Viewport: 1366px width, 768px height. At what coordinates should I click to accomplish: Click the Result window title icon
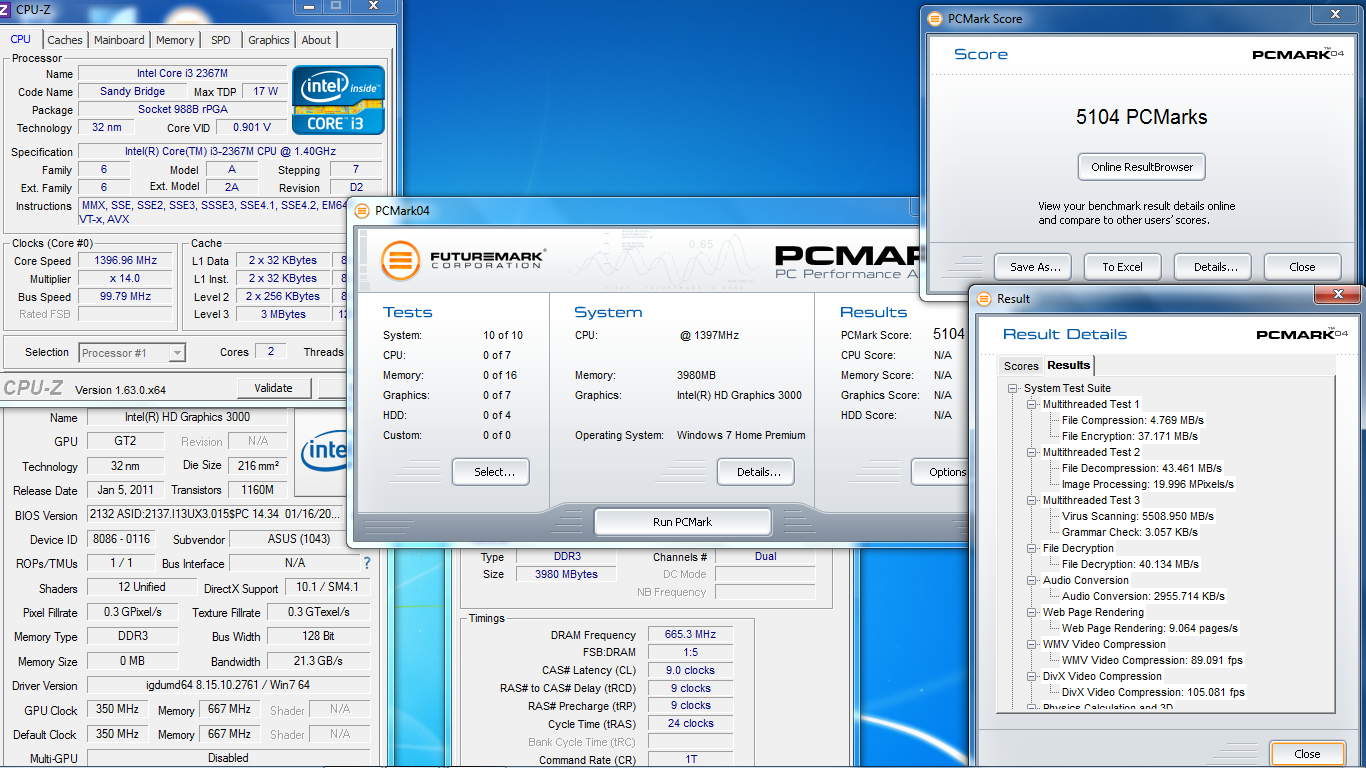(985, 298)
